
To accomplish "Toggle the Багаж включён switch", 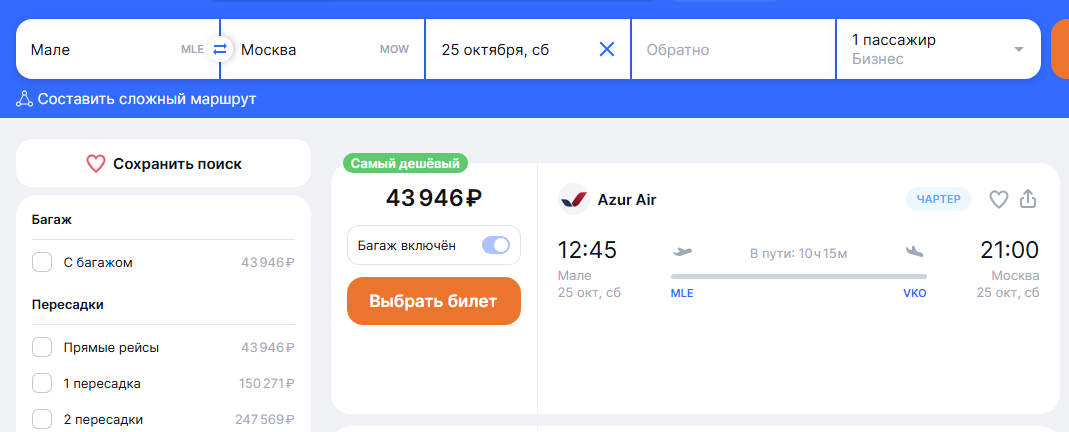I will (496, 246).
